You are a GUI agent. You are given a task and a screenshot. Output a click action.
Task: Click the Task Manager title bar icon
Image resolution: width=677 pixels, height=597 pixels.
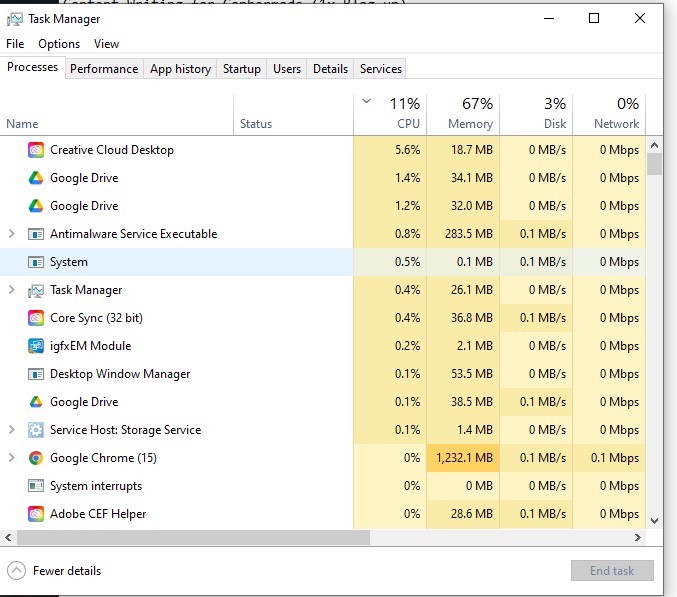click(x=15, y=19)
